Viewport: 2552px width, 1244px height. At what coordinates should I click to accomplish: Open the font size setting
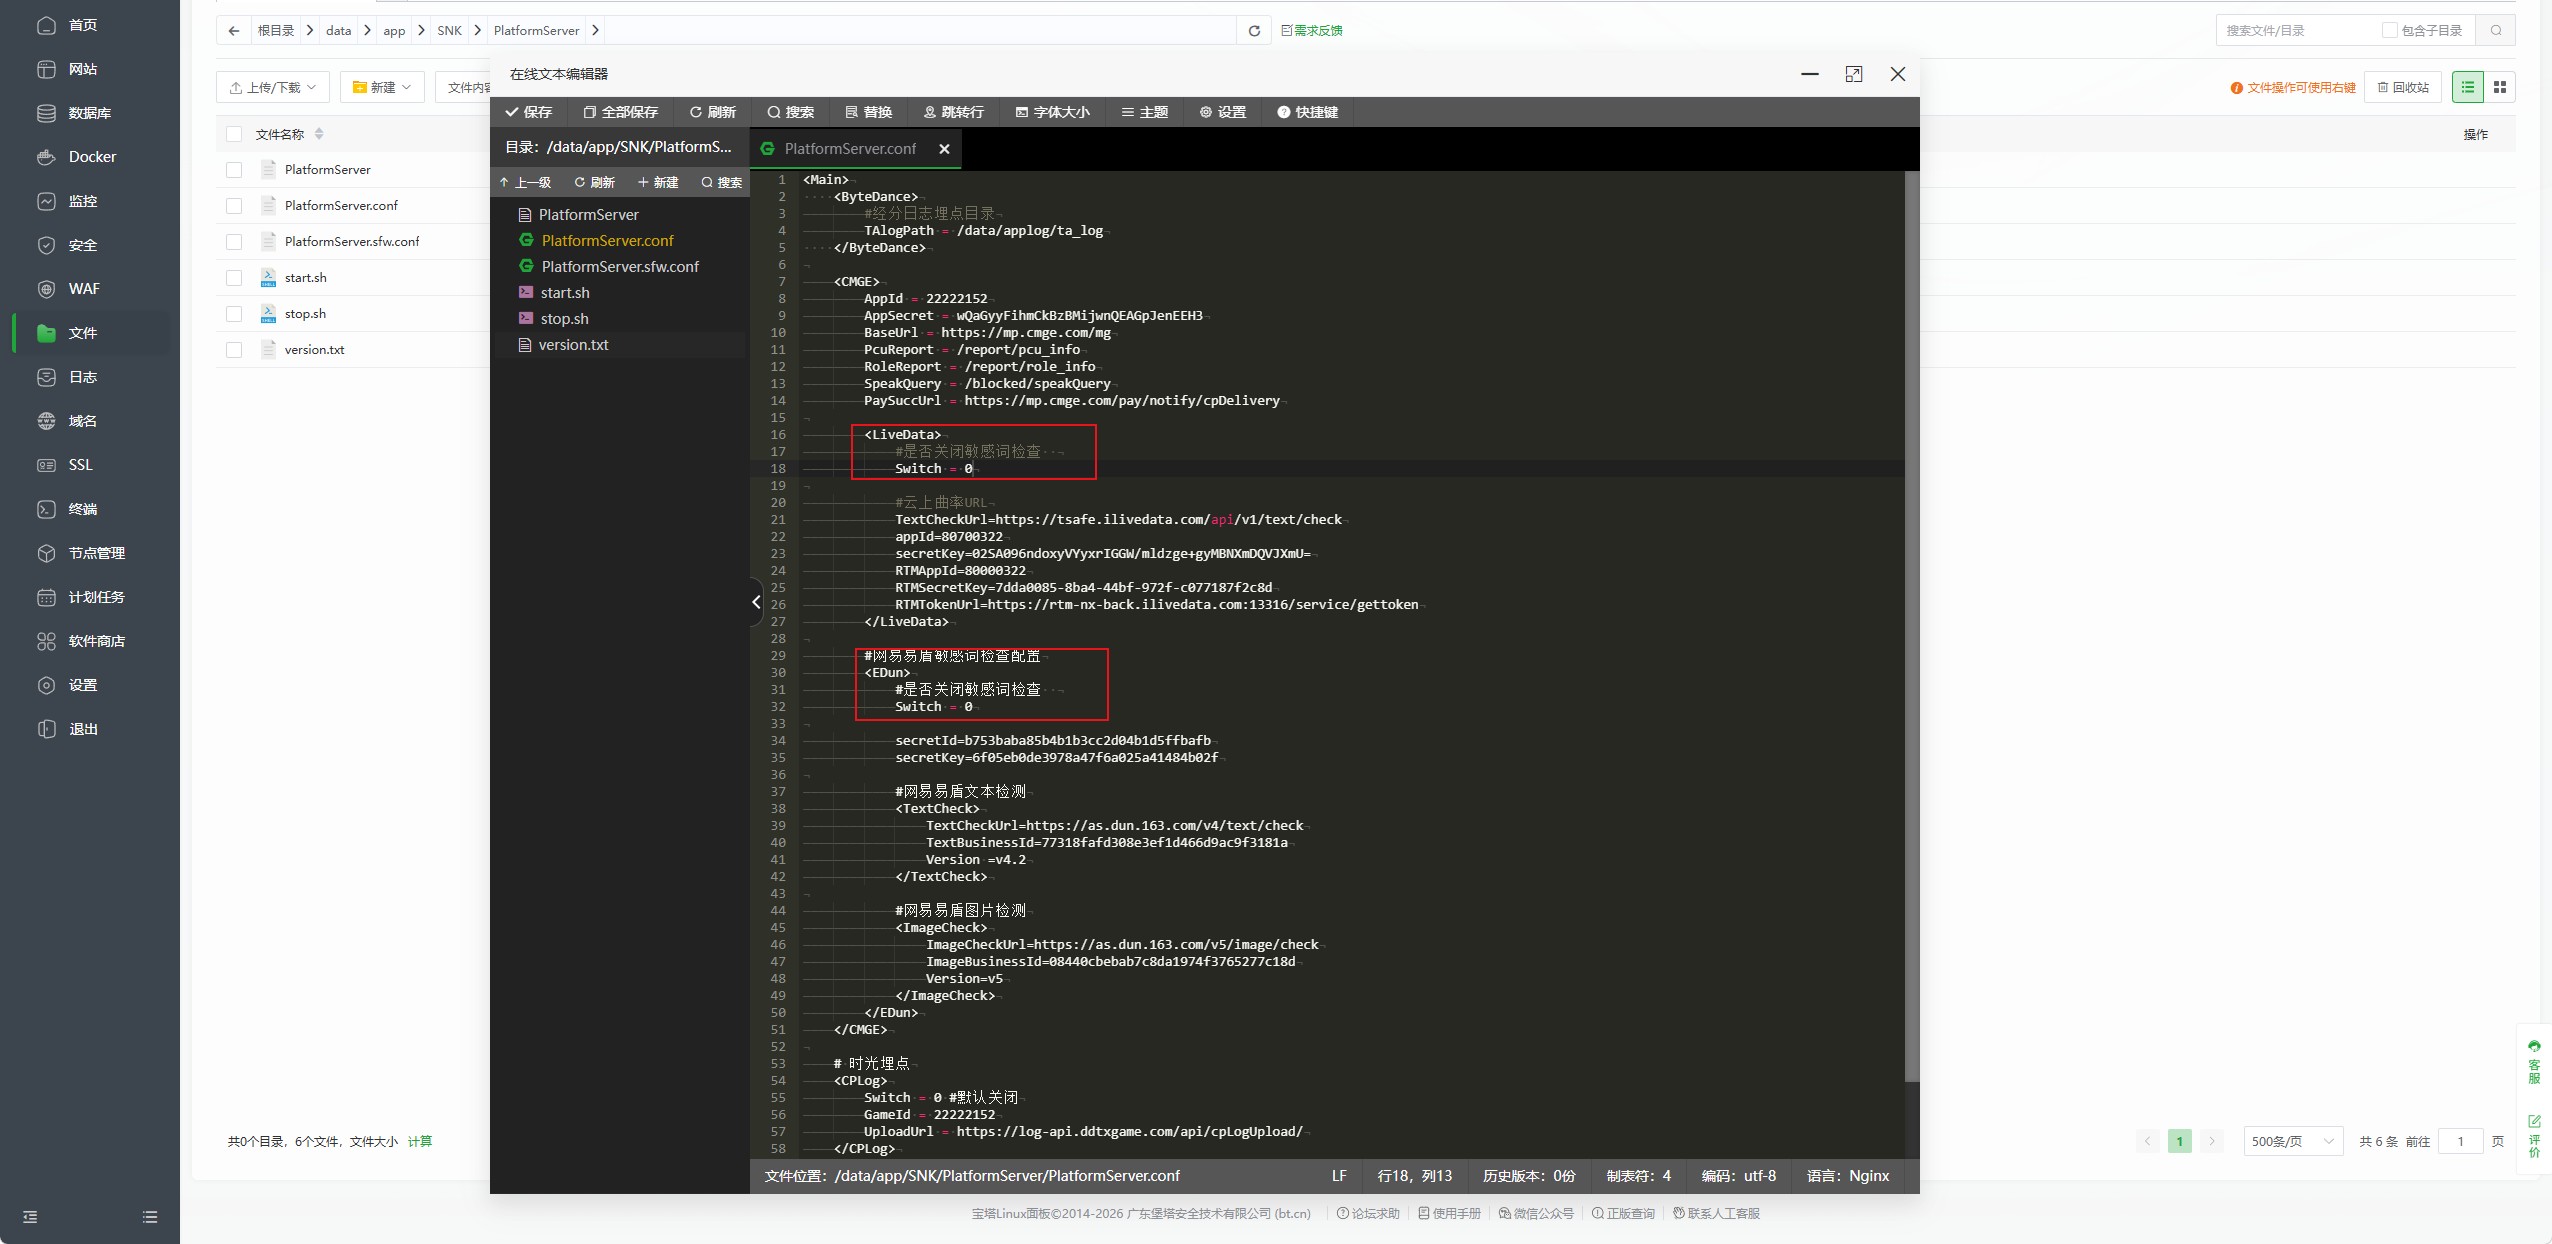pos(1052,112)
